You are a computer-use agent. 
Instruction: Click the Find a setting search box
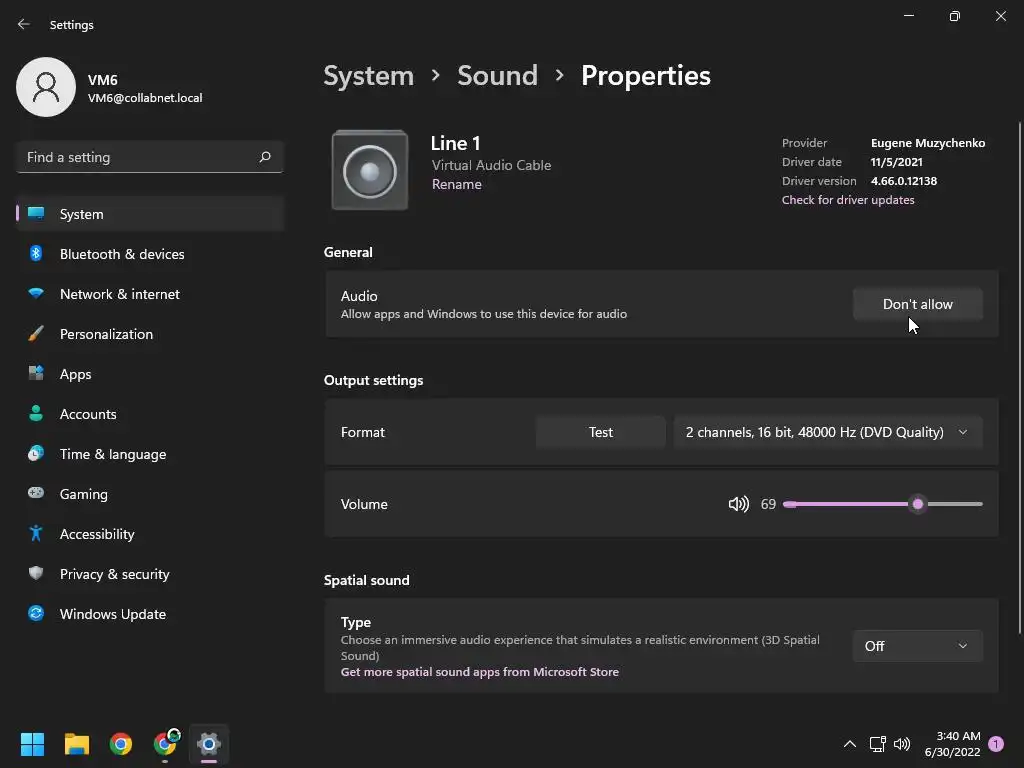point(138,157)
